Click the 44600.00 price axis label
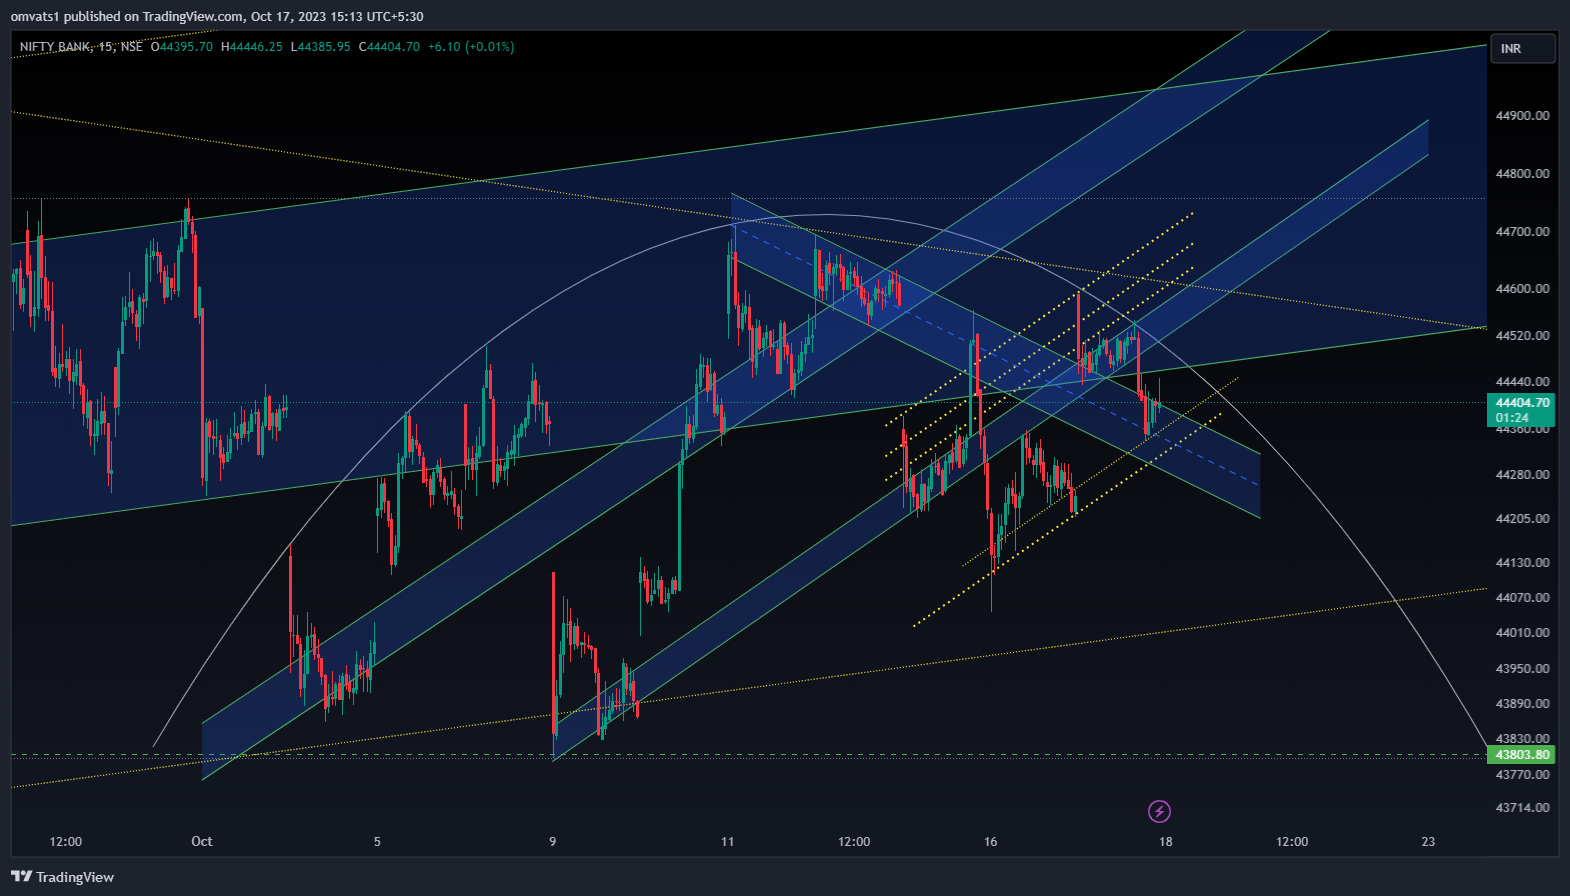 (1522, 288)
